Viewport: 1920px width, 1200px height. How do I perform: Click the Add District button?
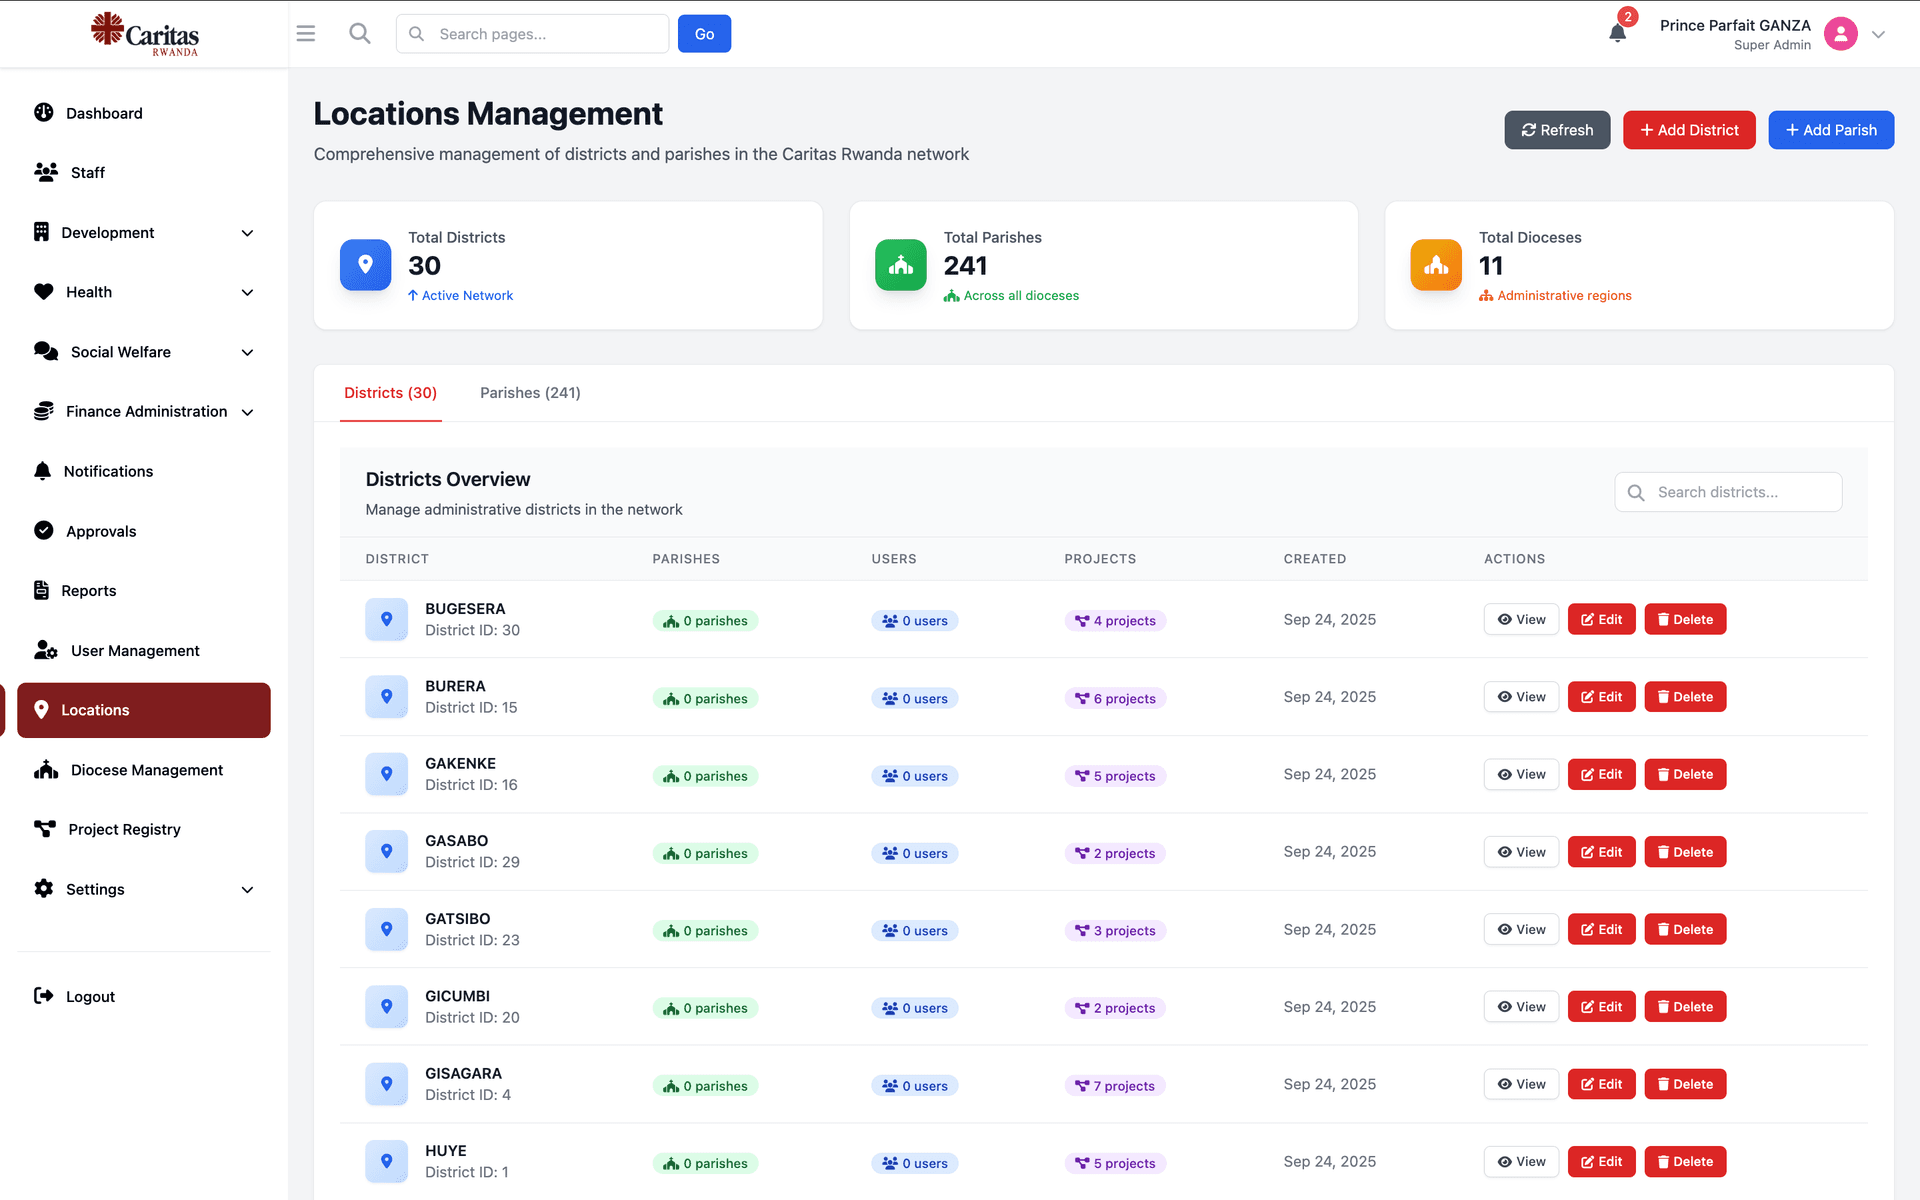1689,130
